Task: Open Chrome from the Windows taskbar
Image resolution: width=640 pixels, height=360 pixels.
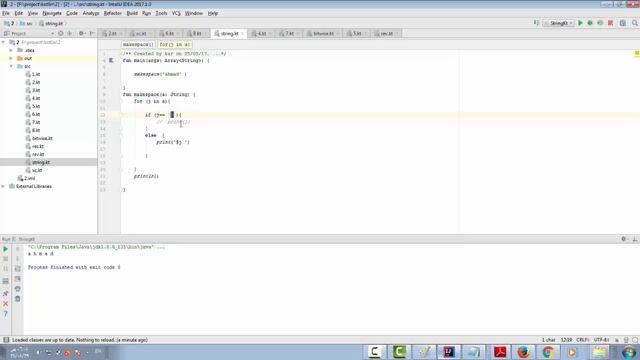Action: pyautogui.click(x=548, y=351)
